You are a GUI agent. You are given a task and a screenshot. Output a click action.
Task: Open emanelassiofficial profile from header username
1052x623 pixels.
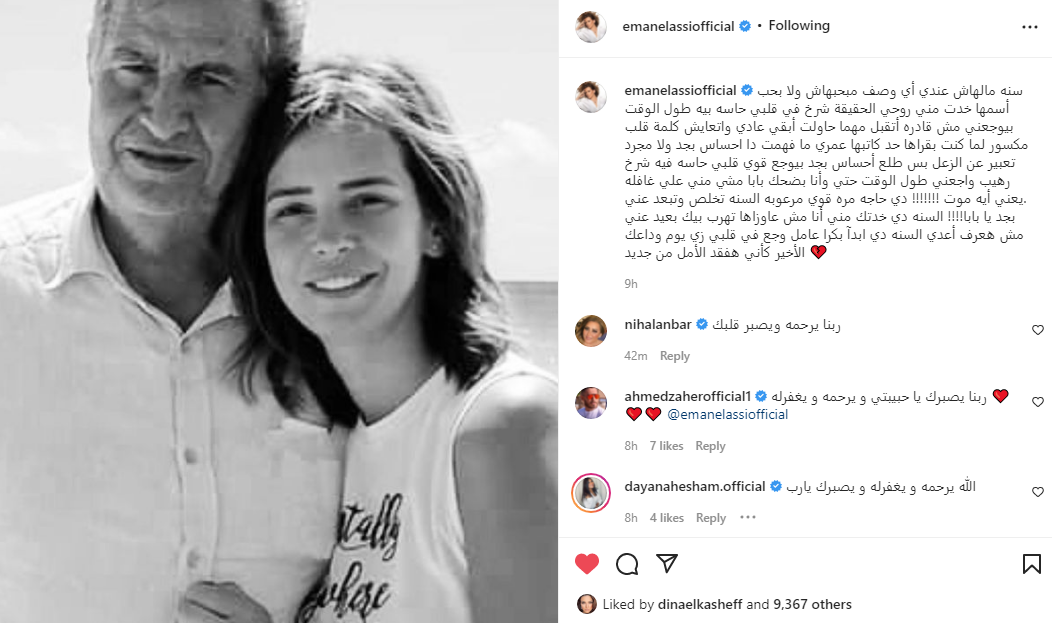(x=678, y=26)
